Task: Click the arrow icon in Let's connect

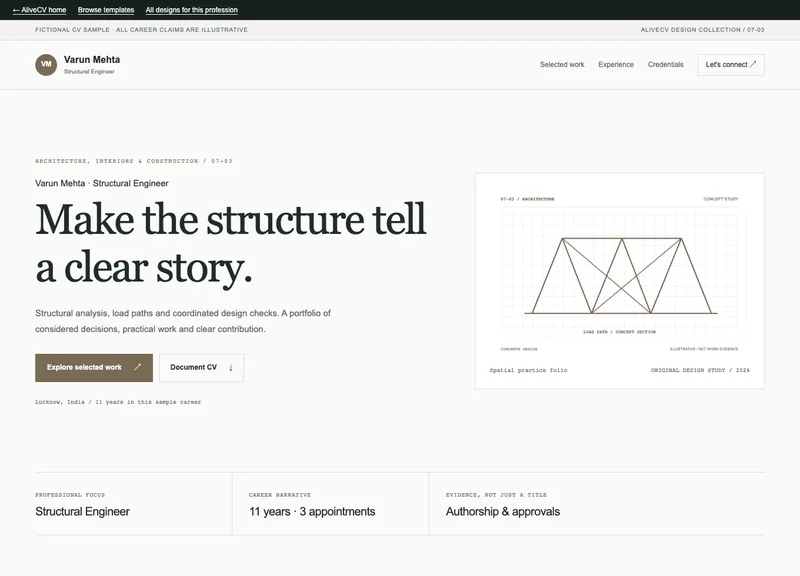Action: pos(753,64)
